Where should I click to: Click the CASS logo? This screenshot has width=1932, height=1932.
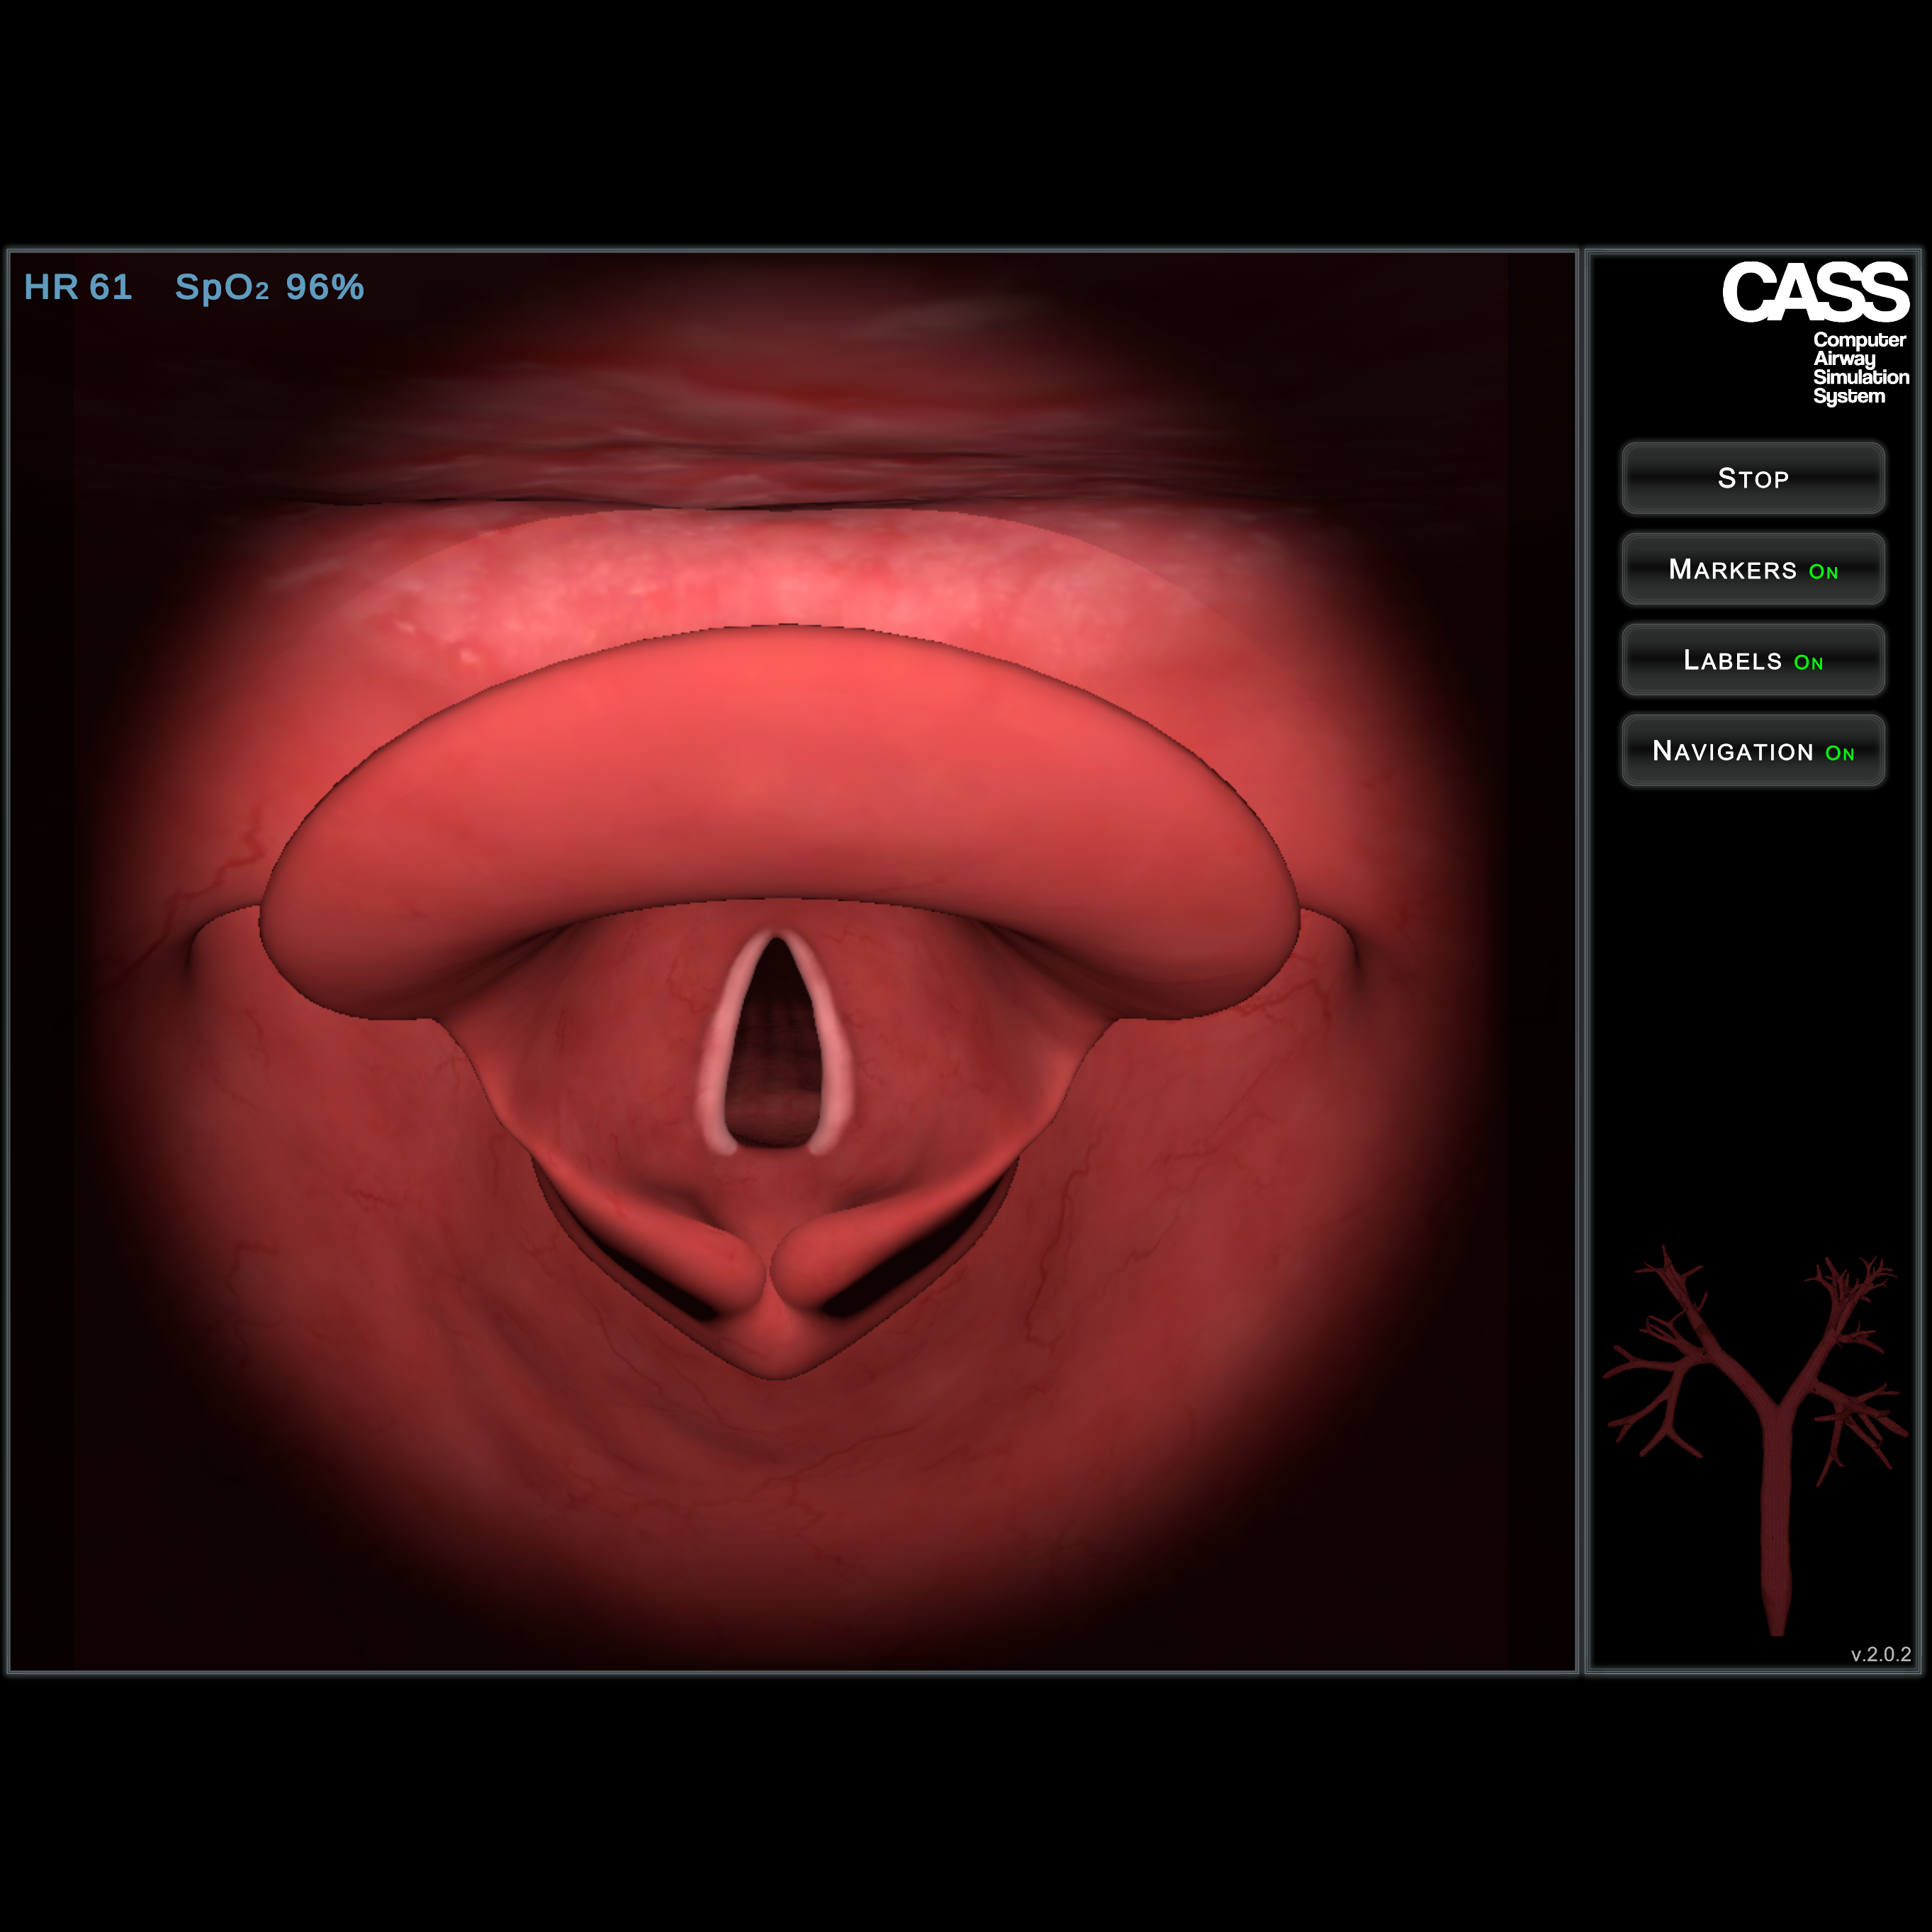pyautogui.click(x=1814, y=293)
